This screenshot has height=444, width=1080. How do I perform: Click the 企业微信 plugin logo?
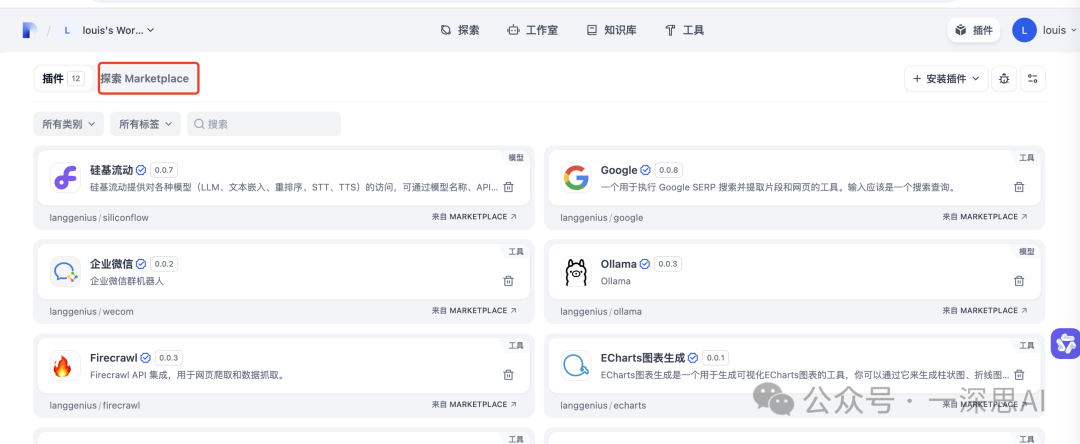tap(65, 271)
